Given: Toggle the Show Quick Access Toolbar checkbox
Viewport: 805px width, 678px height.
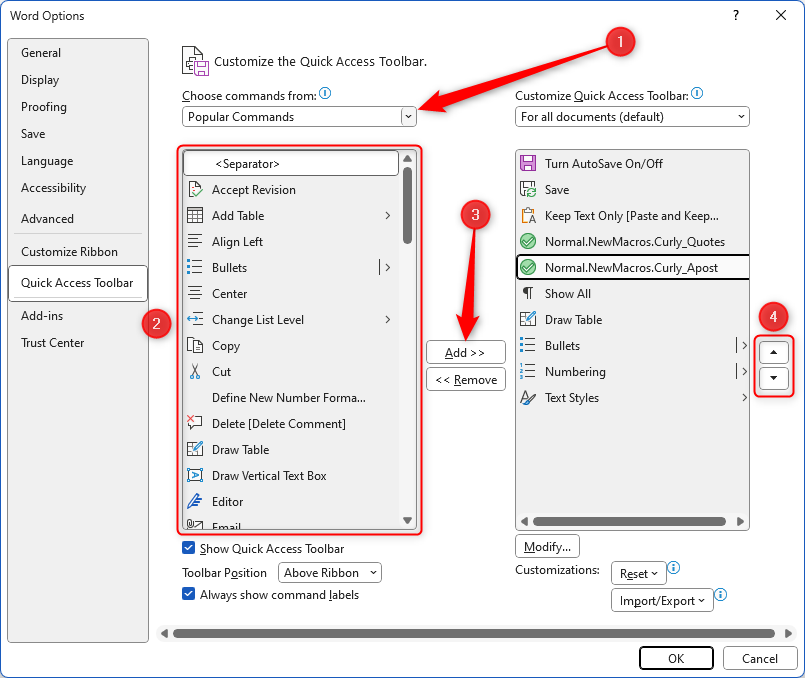Looking at the screenshot, I should click(x=188, y=548).
